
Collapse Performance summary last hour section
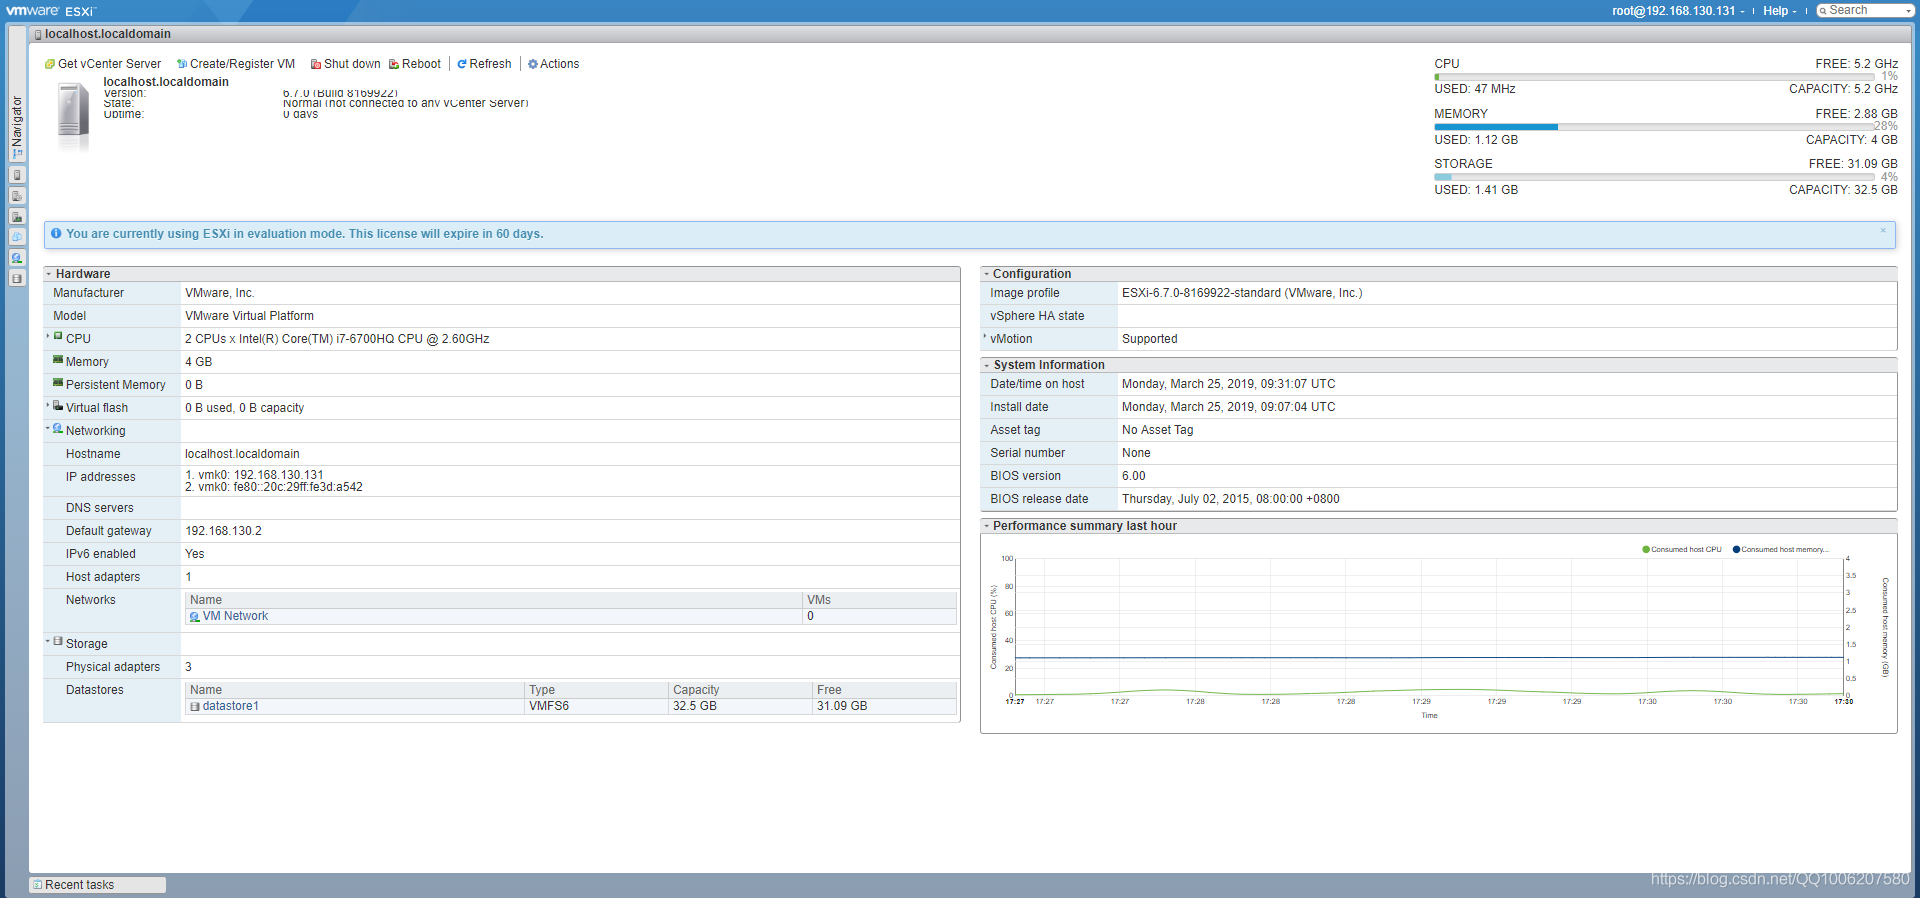point(986,526)
